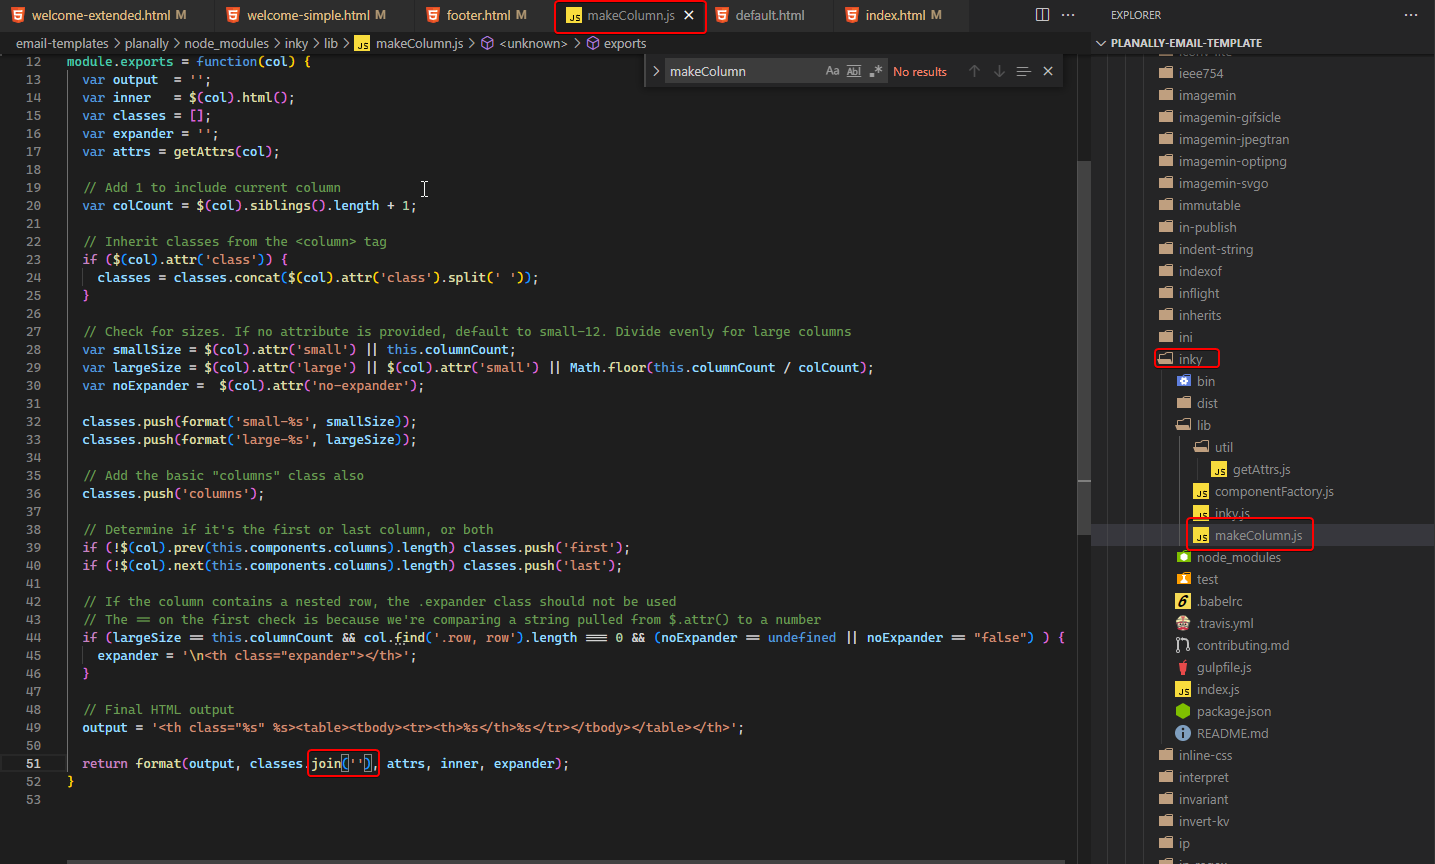The height and width of the screenshot is (864, 1435).
Task: Expand inky's node_modules folder
Action: pos(1238,557)
